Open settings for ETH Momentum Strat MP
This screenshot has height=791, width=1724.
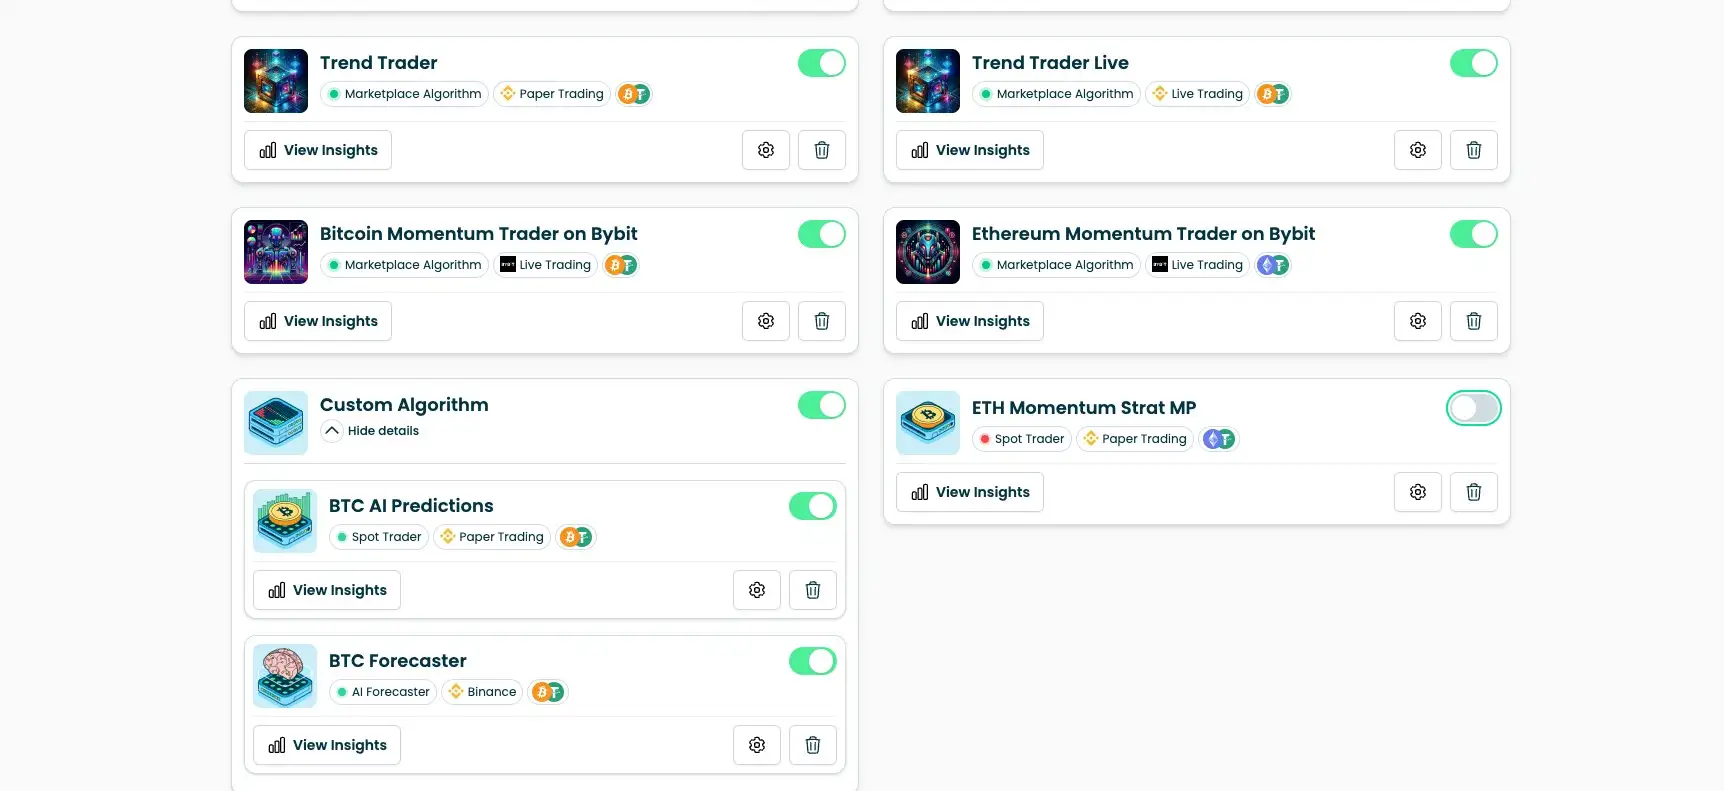pos(1418,492)
